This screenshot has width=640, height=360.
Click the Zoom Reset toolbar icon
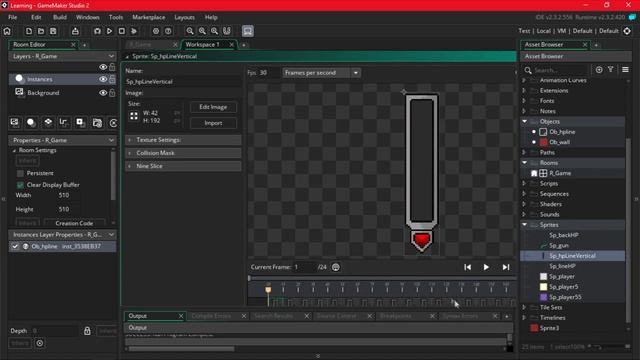[202, 31]
